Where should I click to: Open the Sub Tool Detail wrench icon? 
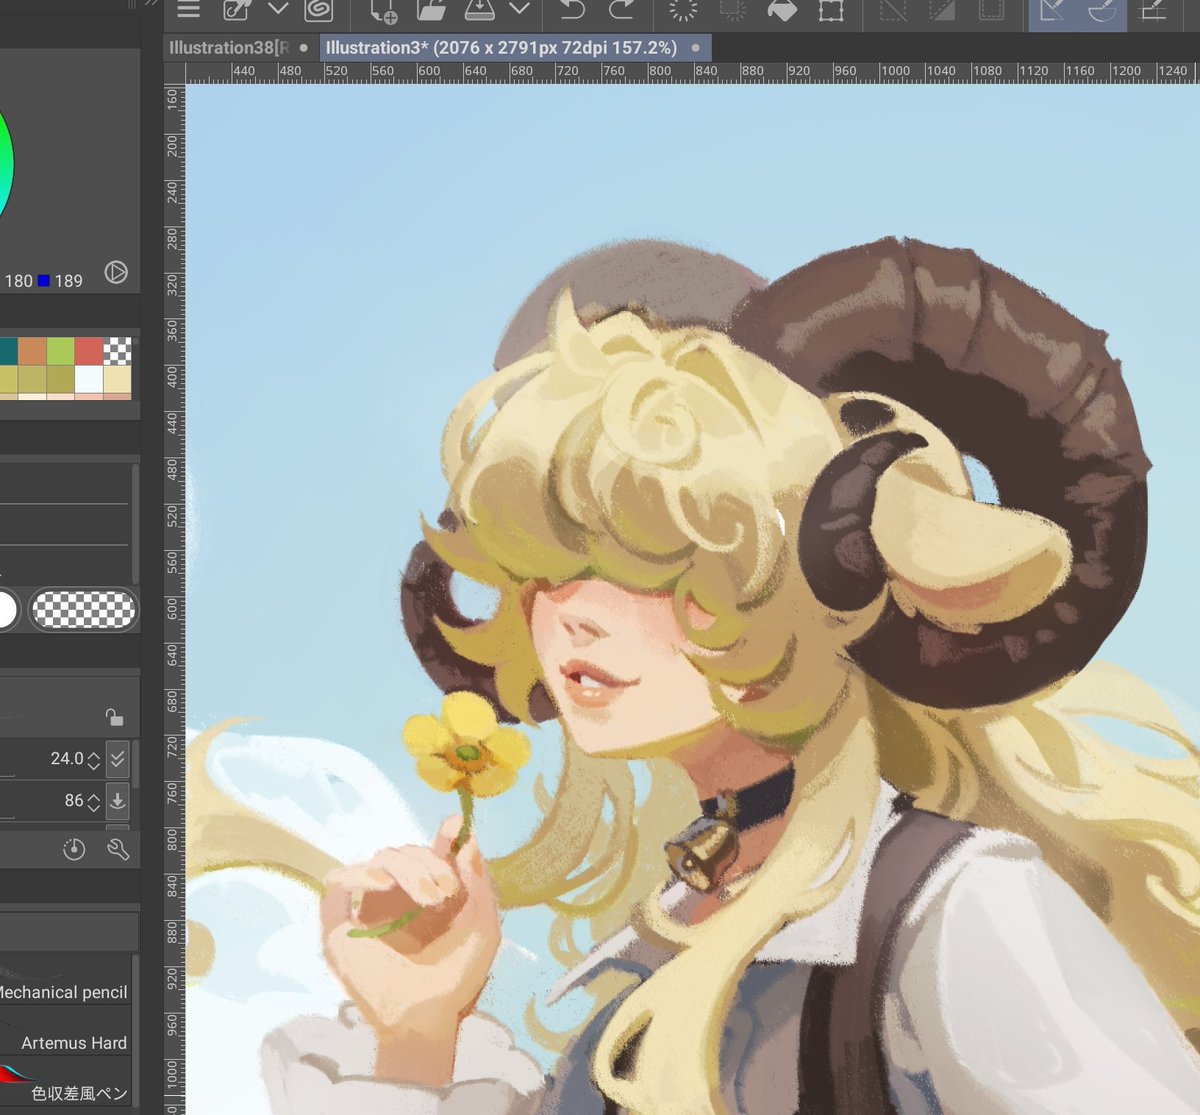118,850
